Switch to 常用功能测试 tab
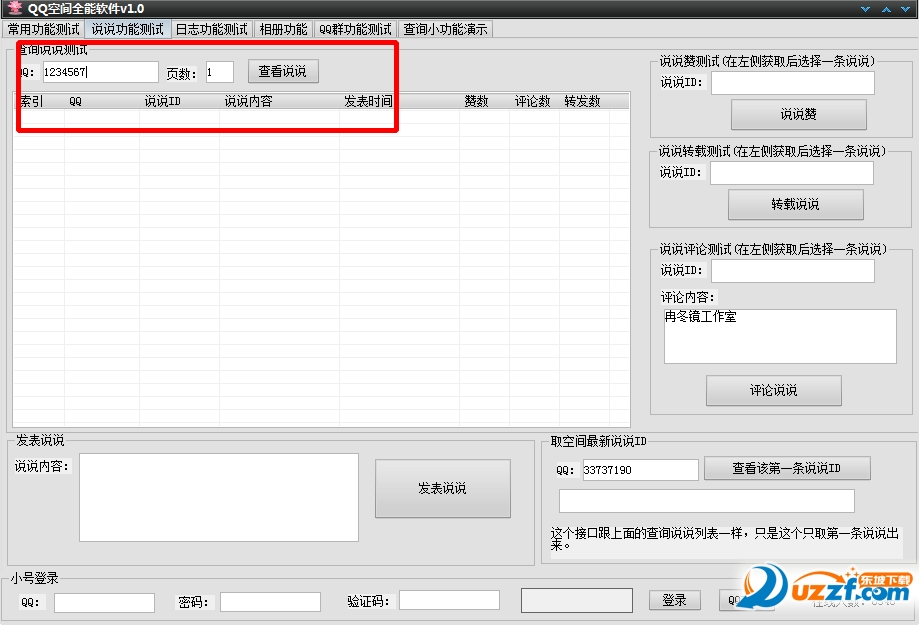920x625 pixels. (x=43, y=29)
